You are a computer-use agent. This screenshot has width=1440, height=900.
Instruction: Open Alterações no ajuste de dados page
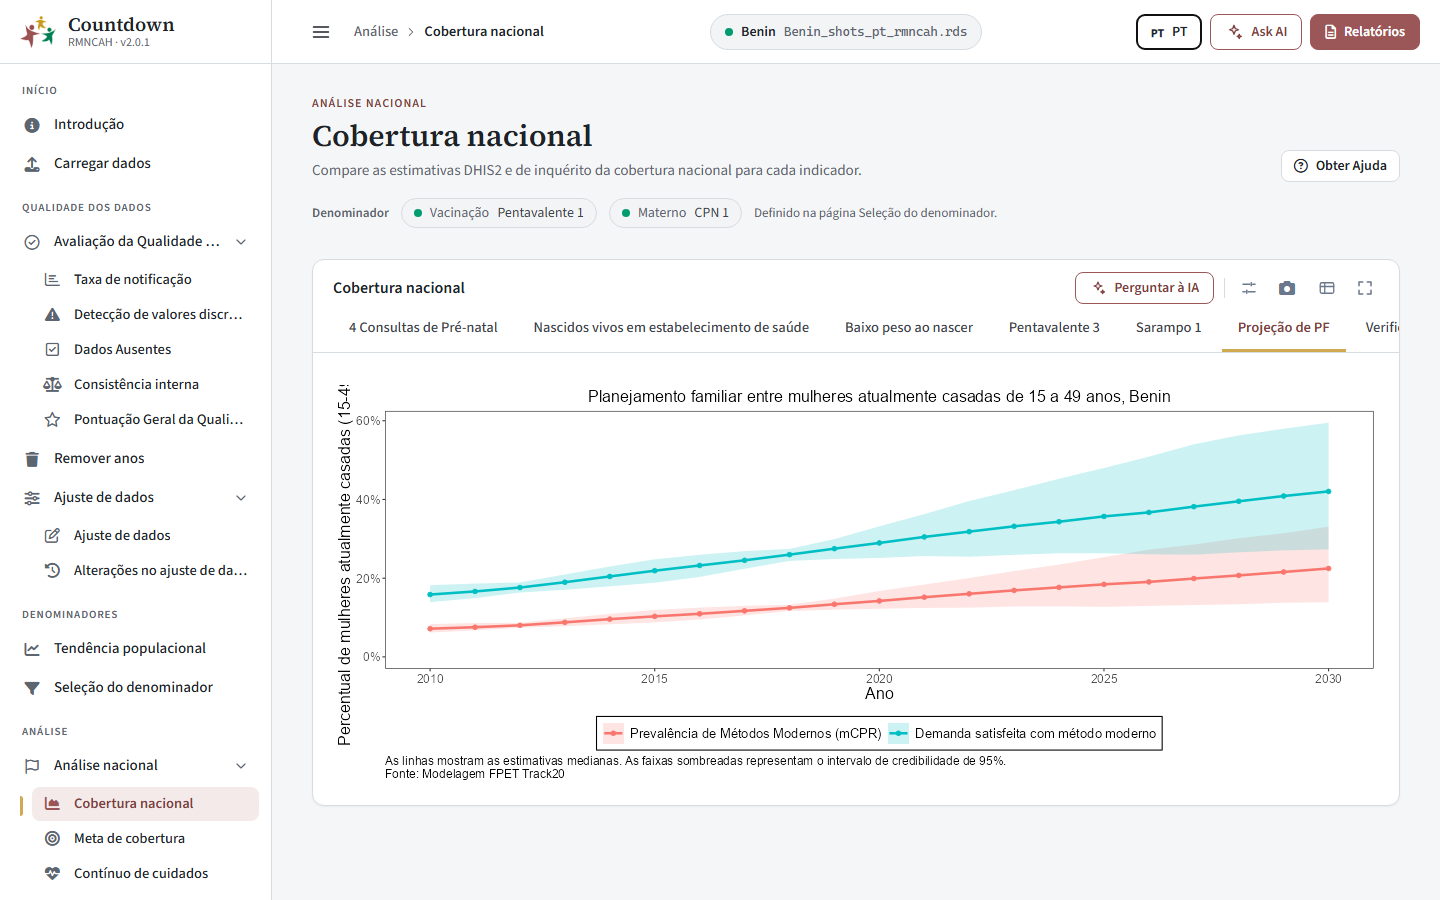[x=146, y=571]
